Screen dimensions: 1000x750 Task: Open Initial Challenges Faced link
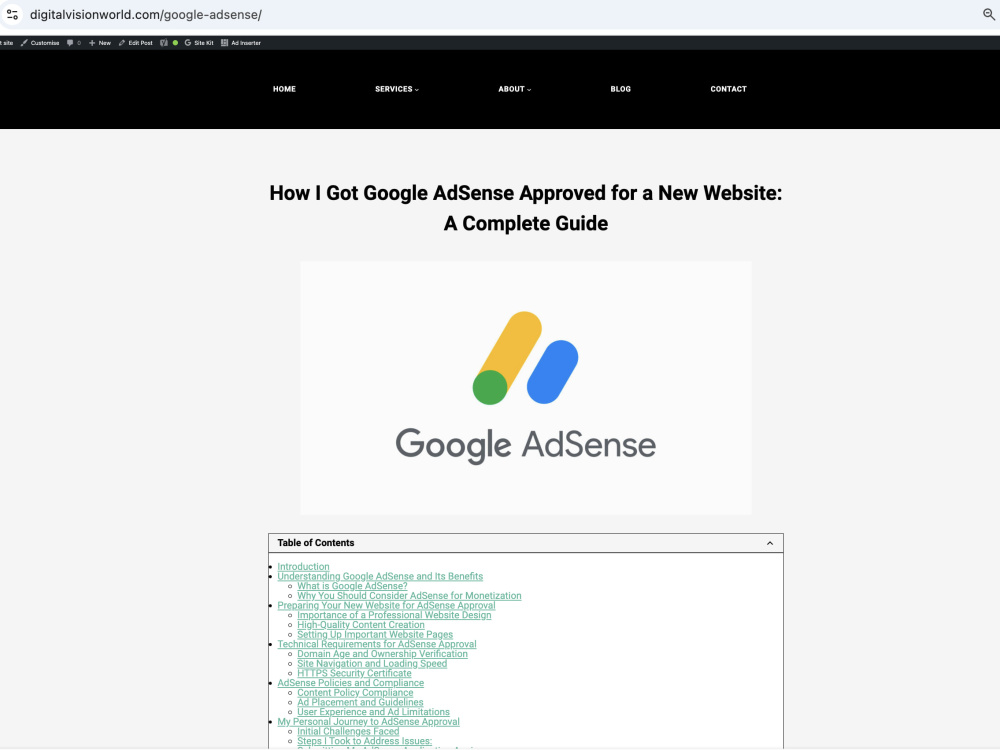tap(348, 731)
